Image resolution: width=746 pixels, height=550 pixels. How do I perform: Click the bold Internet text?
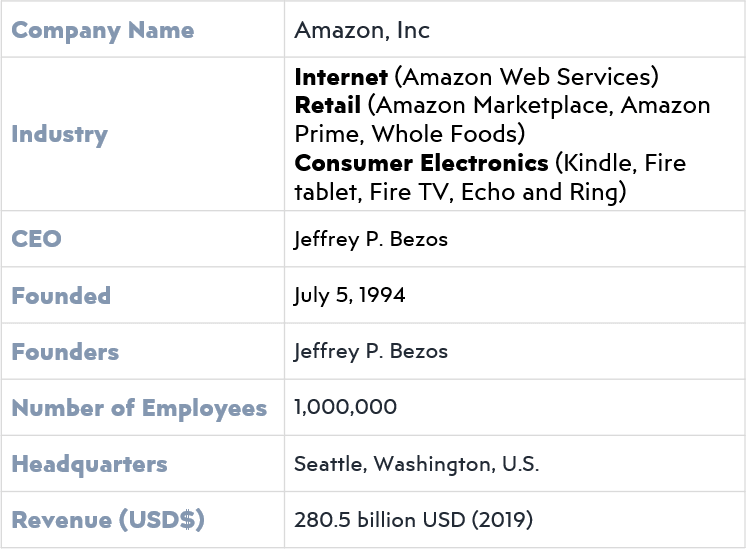pyautogui.click(x=341, y=77)
